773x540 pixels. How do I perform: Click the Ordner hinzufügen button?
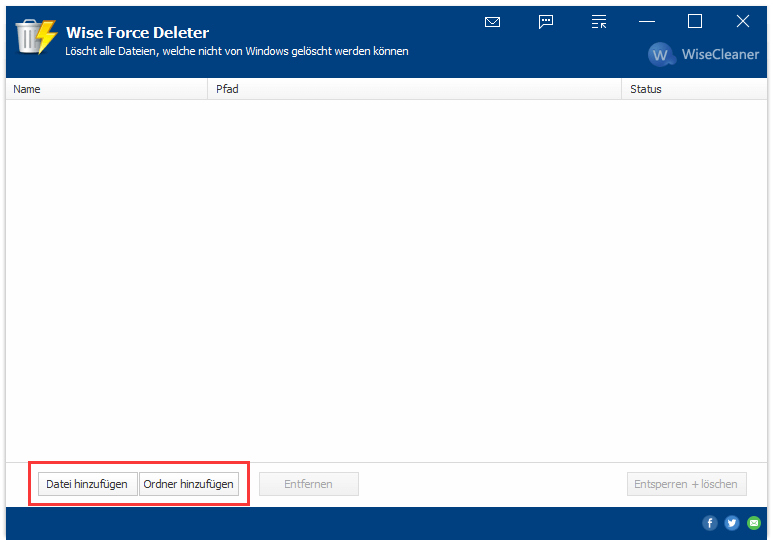(x=189, y=484)
